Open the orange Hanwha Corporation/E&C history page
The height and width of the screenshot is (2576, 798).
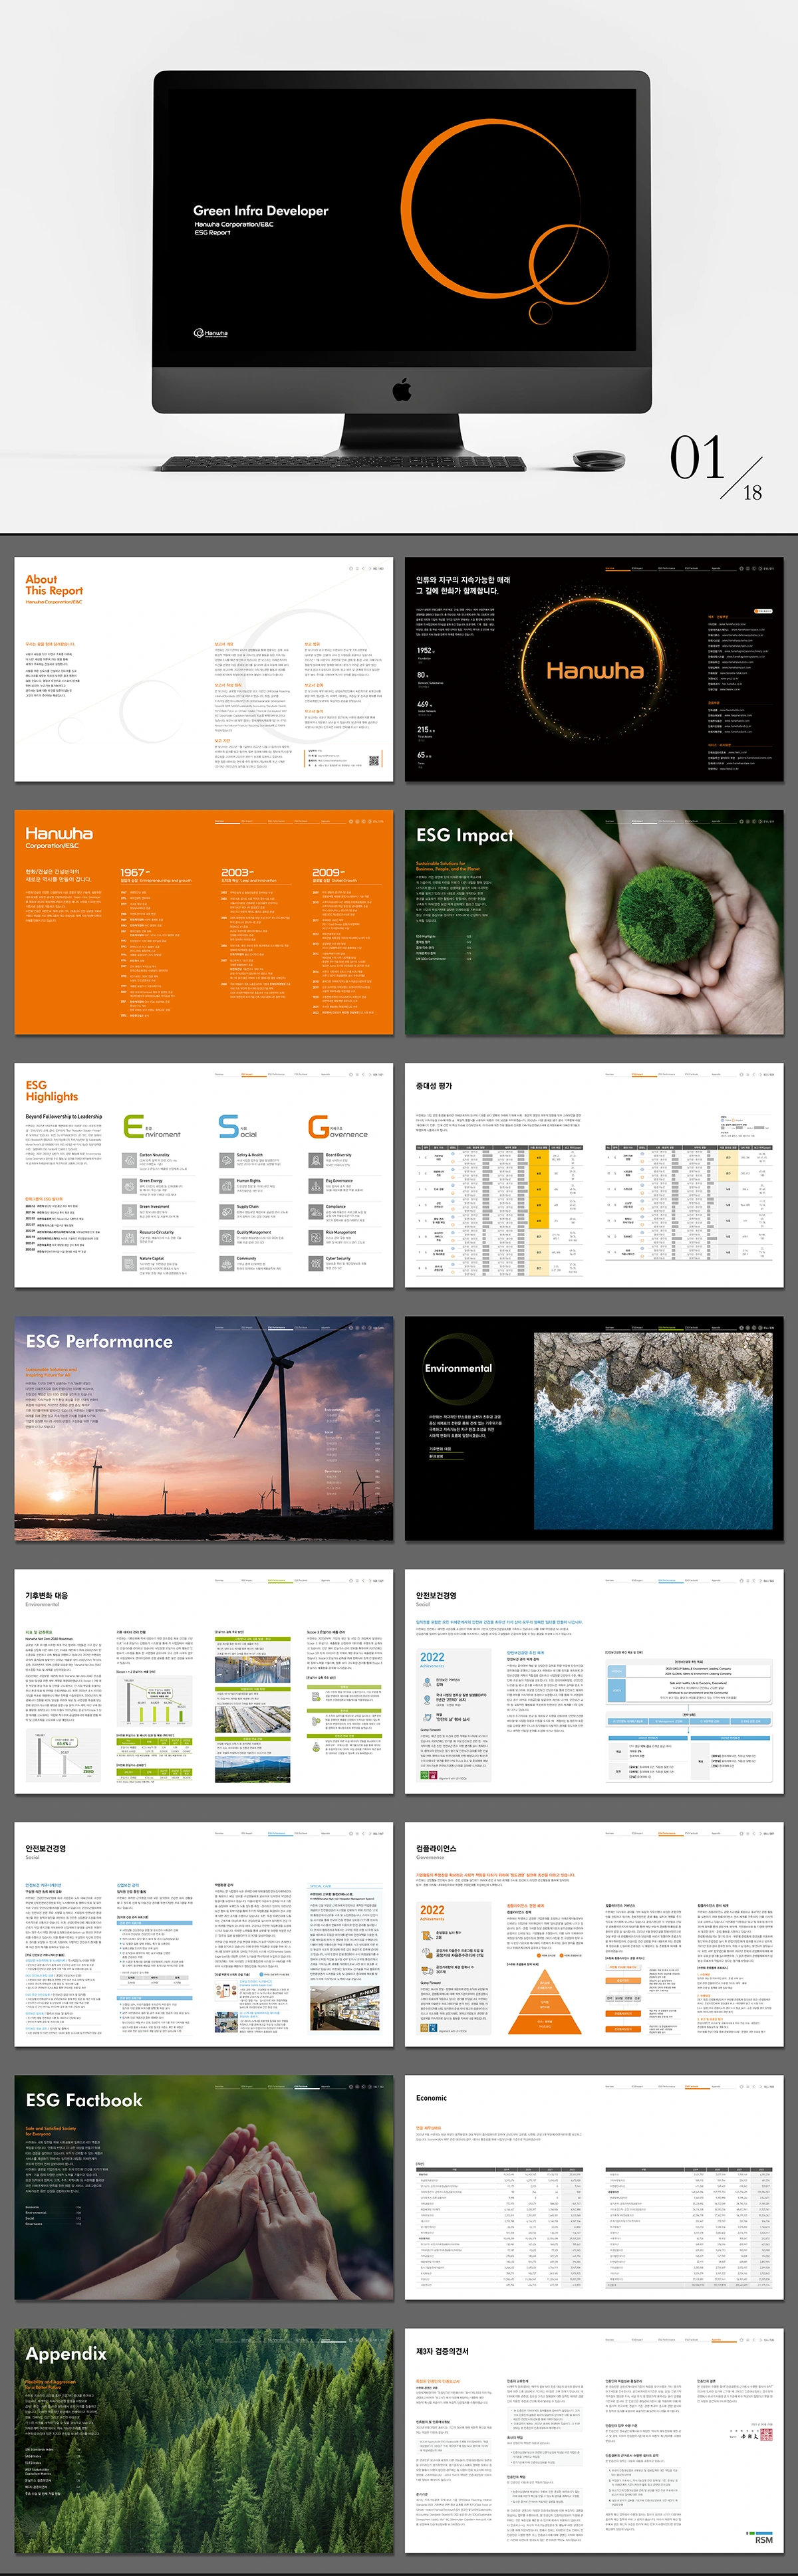pos(204,922)
